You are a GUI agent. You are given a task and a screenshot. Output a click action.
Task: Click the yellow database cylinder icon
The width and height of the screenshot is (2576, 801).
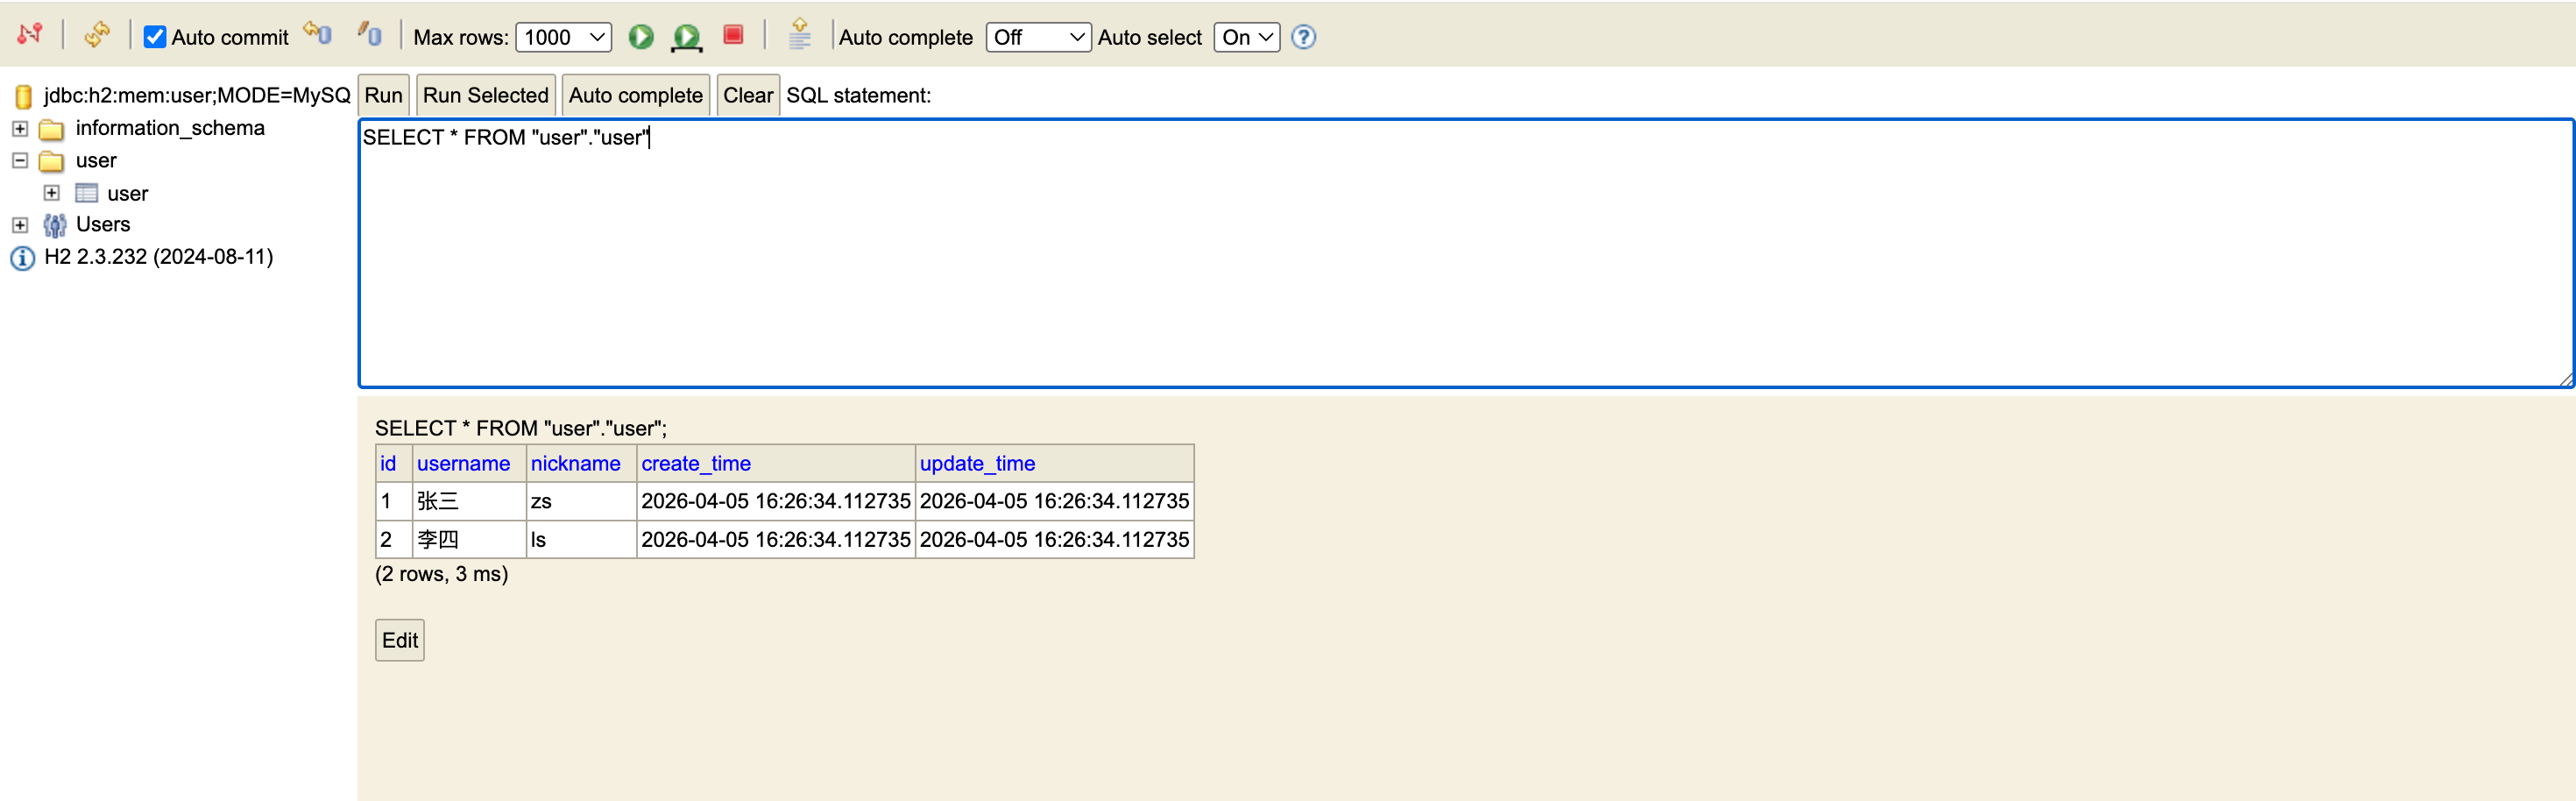[x=24, y=96]
